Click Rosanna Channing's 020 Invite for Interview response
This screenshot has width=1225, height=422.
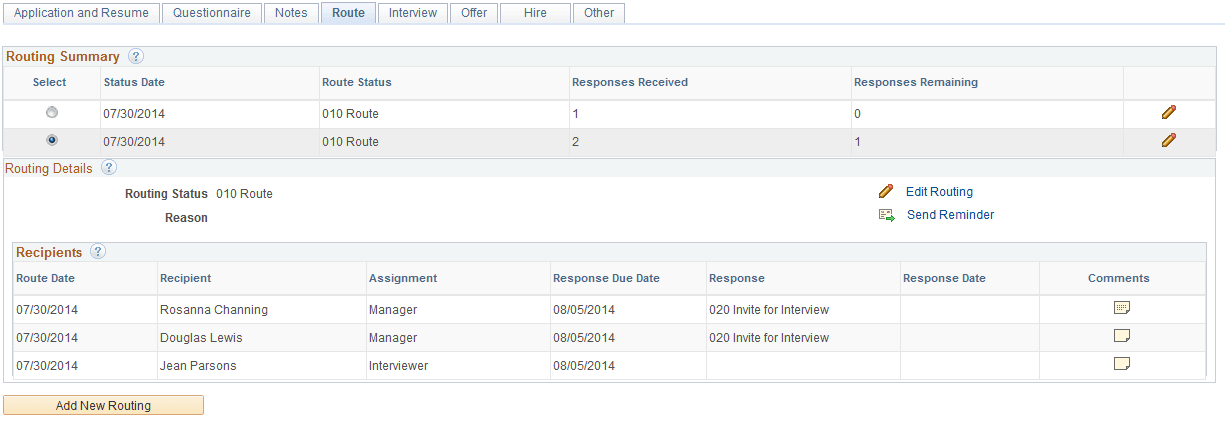(769, 310)
